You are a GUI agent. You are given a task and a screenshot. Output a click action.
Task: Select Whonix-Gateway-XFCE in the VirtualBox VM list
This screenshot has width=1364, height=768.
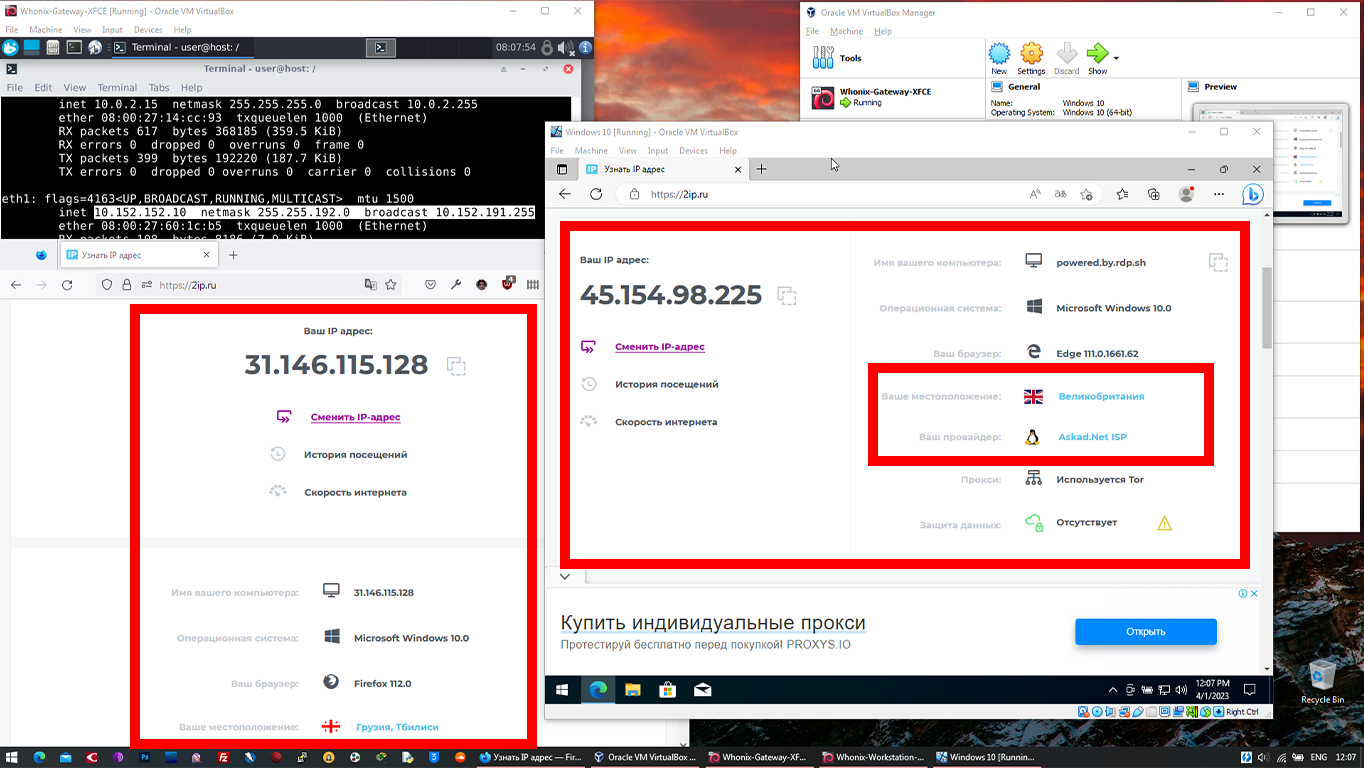pos(892,97)
